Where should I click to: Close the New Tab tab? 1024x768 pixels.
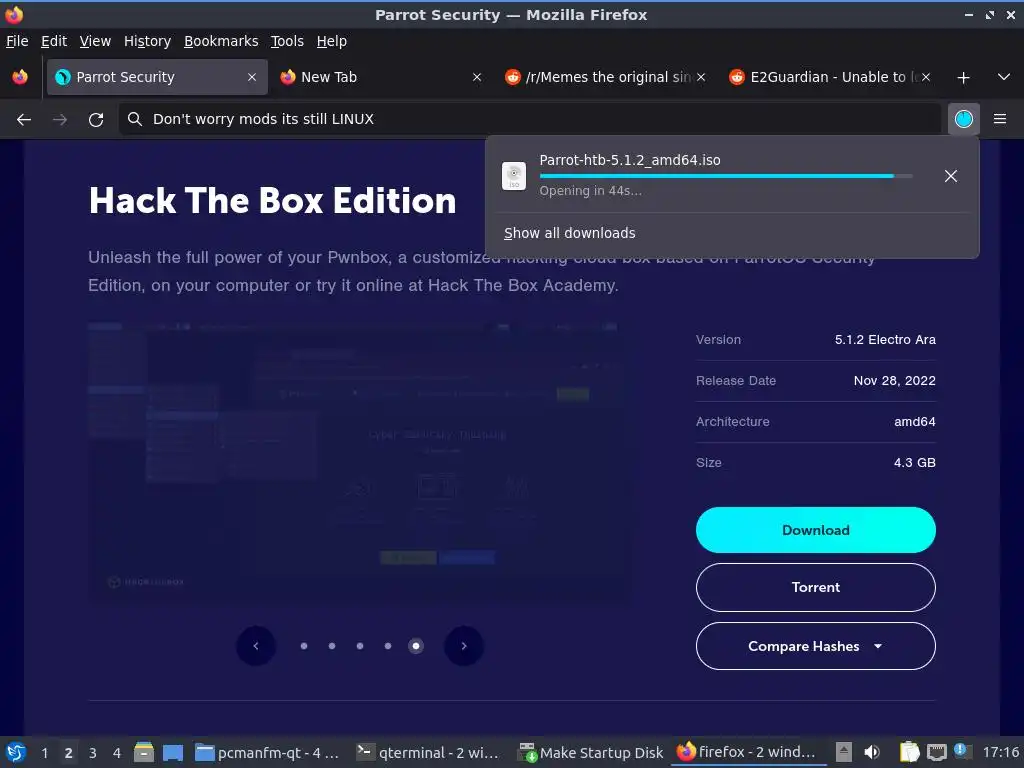click(477, 77)
